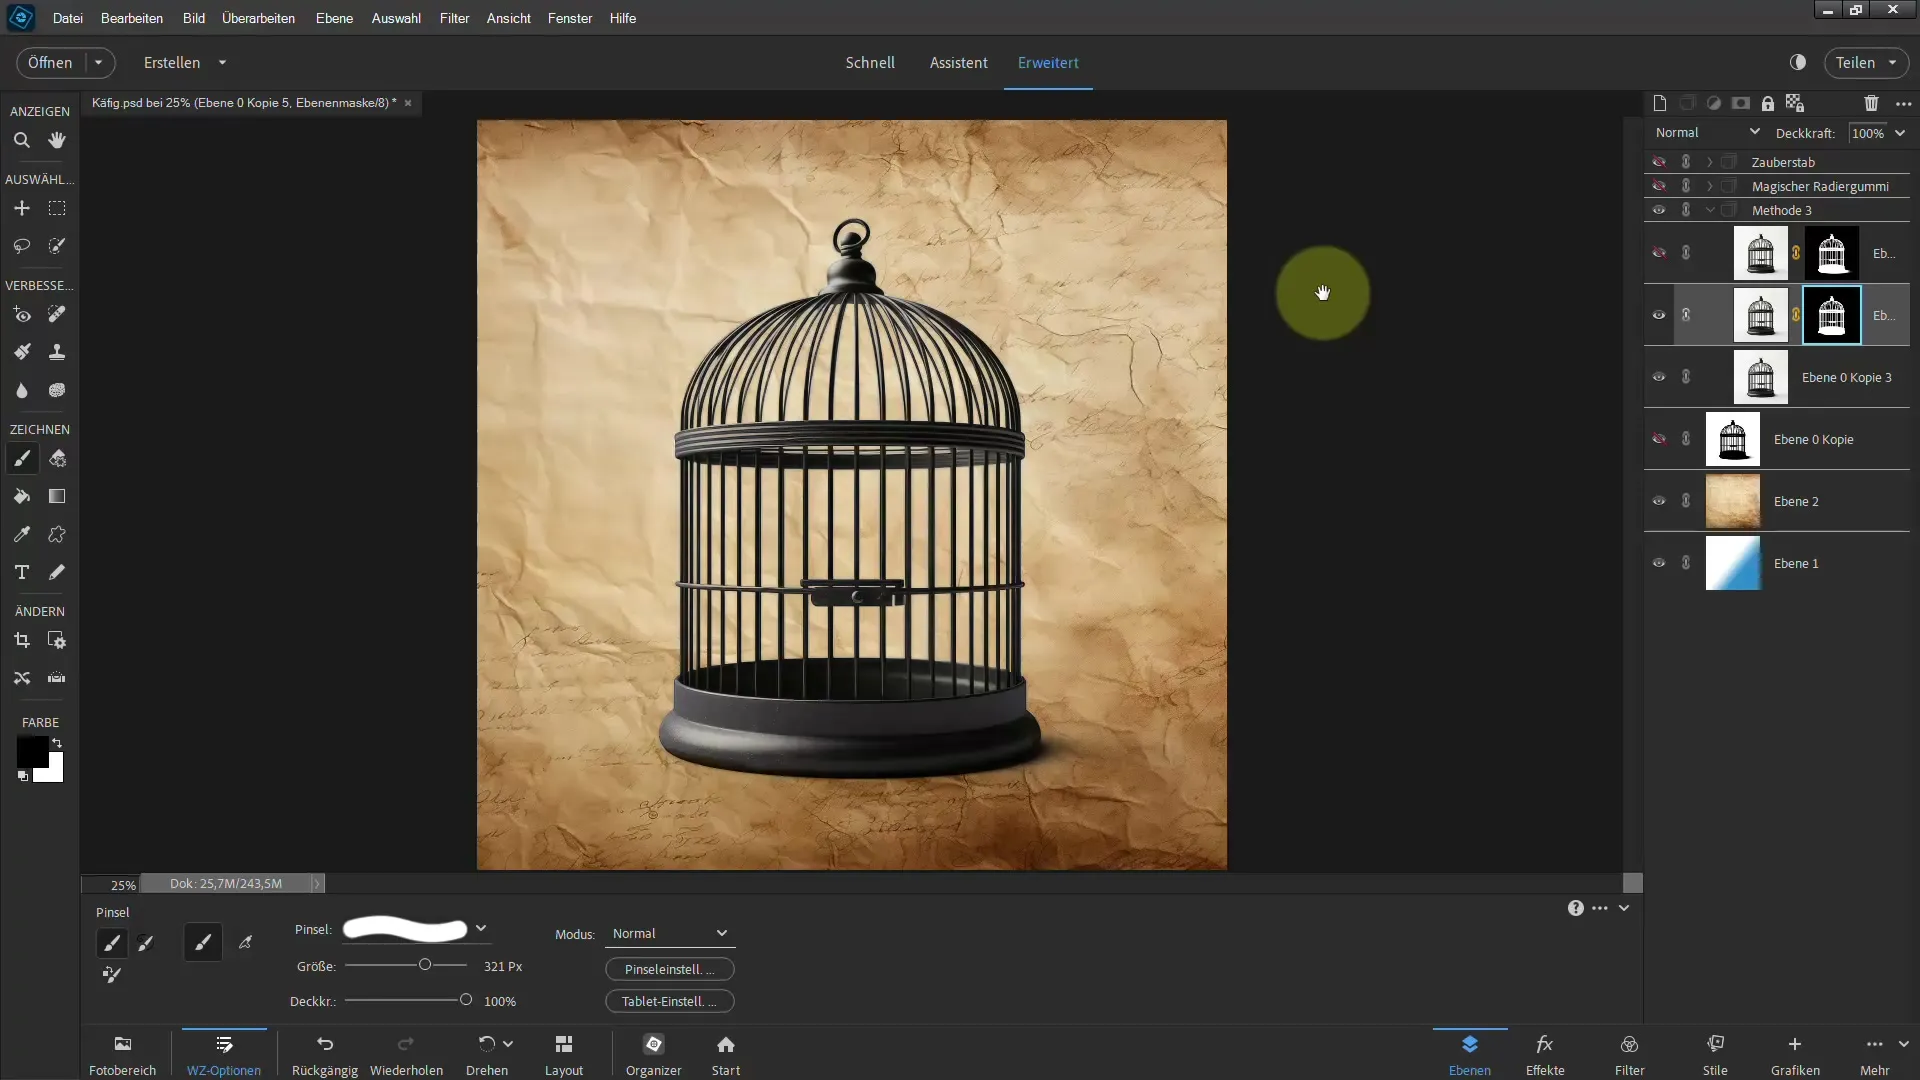The height and width of the screenshot is (1080, 1920).
Task: Select the Type tool
Action: pos(21,572)
